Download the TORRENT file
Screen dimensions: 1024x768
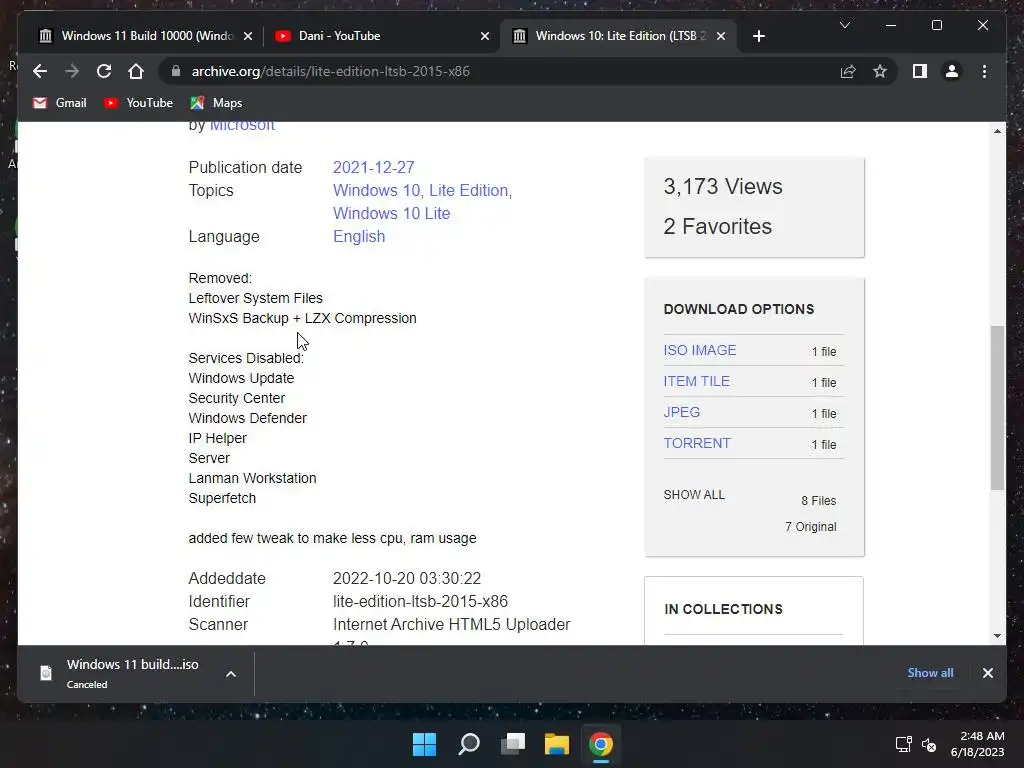coord(697,443)
